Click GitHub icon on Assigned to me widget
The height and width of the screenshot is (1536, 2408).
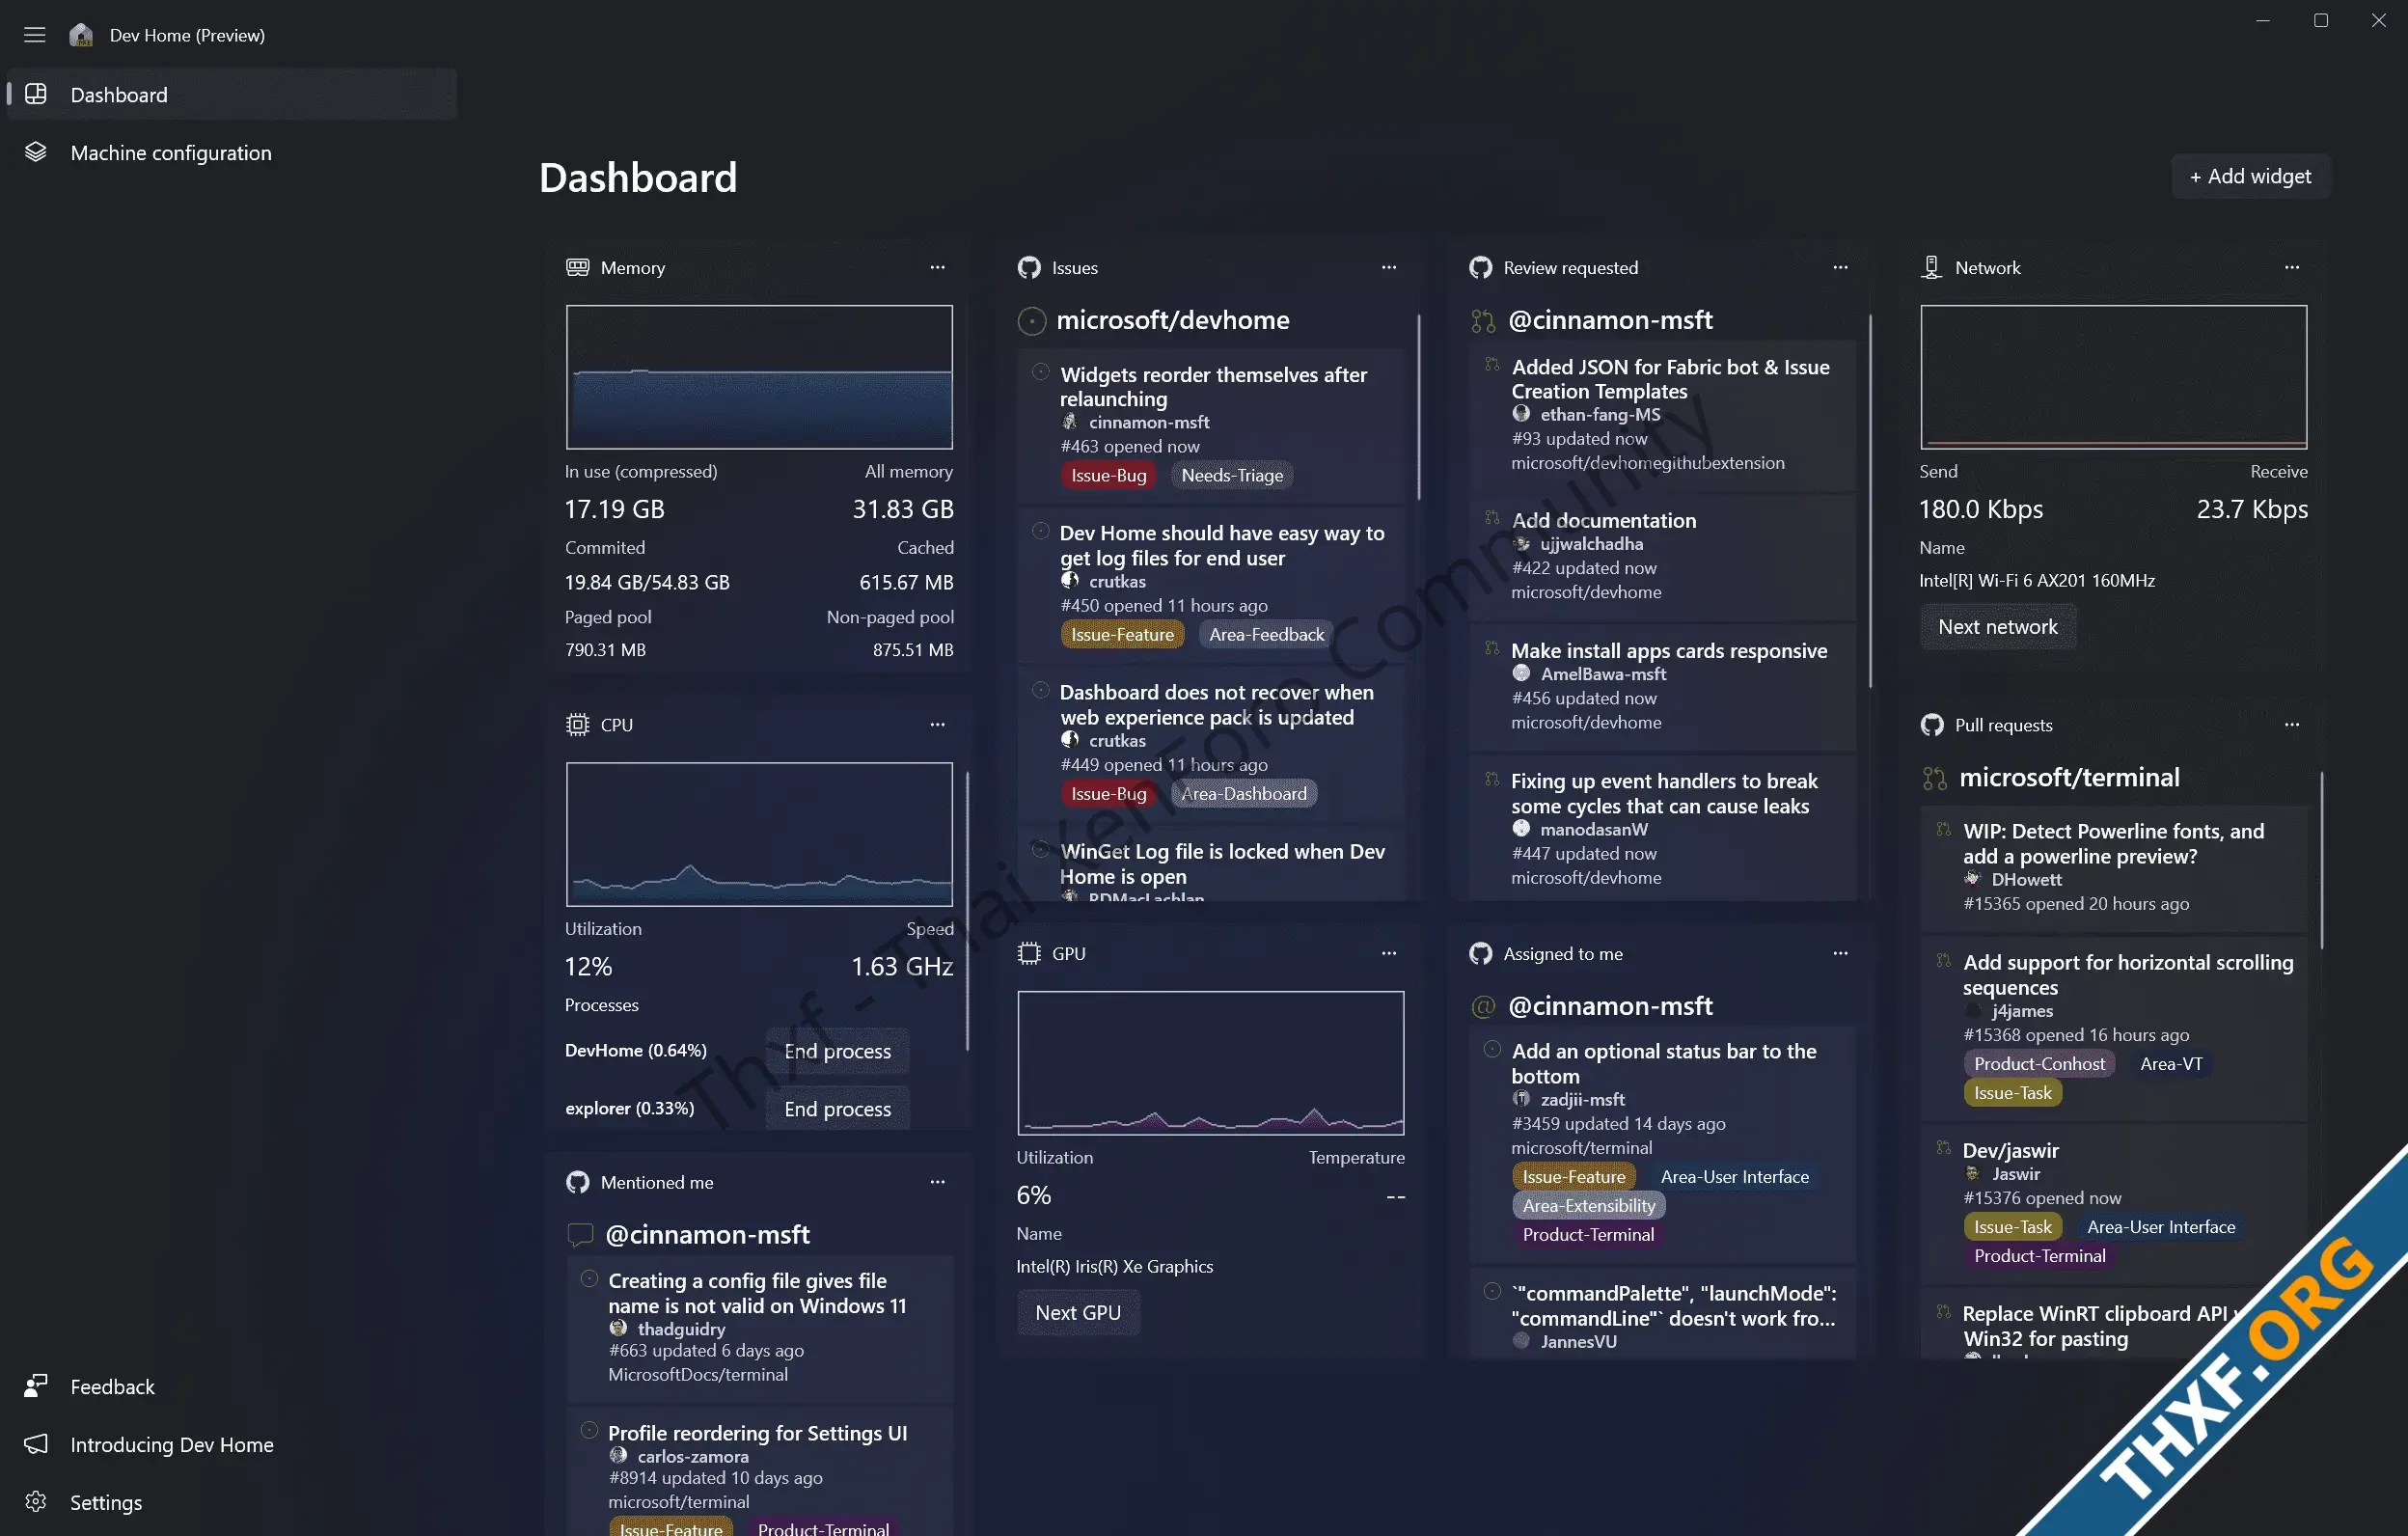[1481, 953]
